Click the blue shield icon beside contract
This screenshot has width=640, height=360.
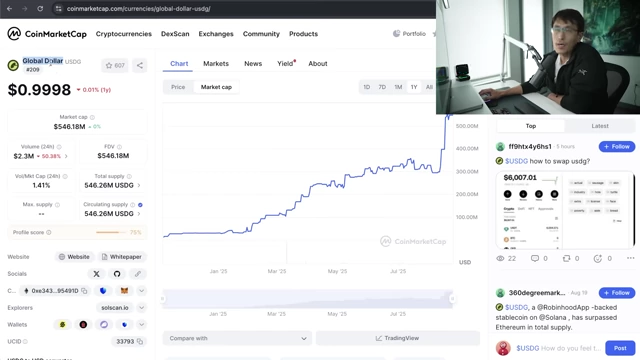(103, 291)
